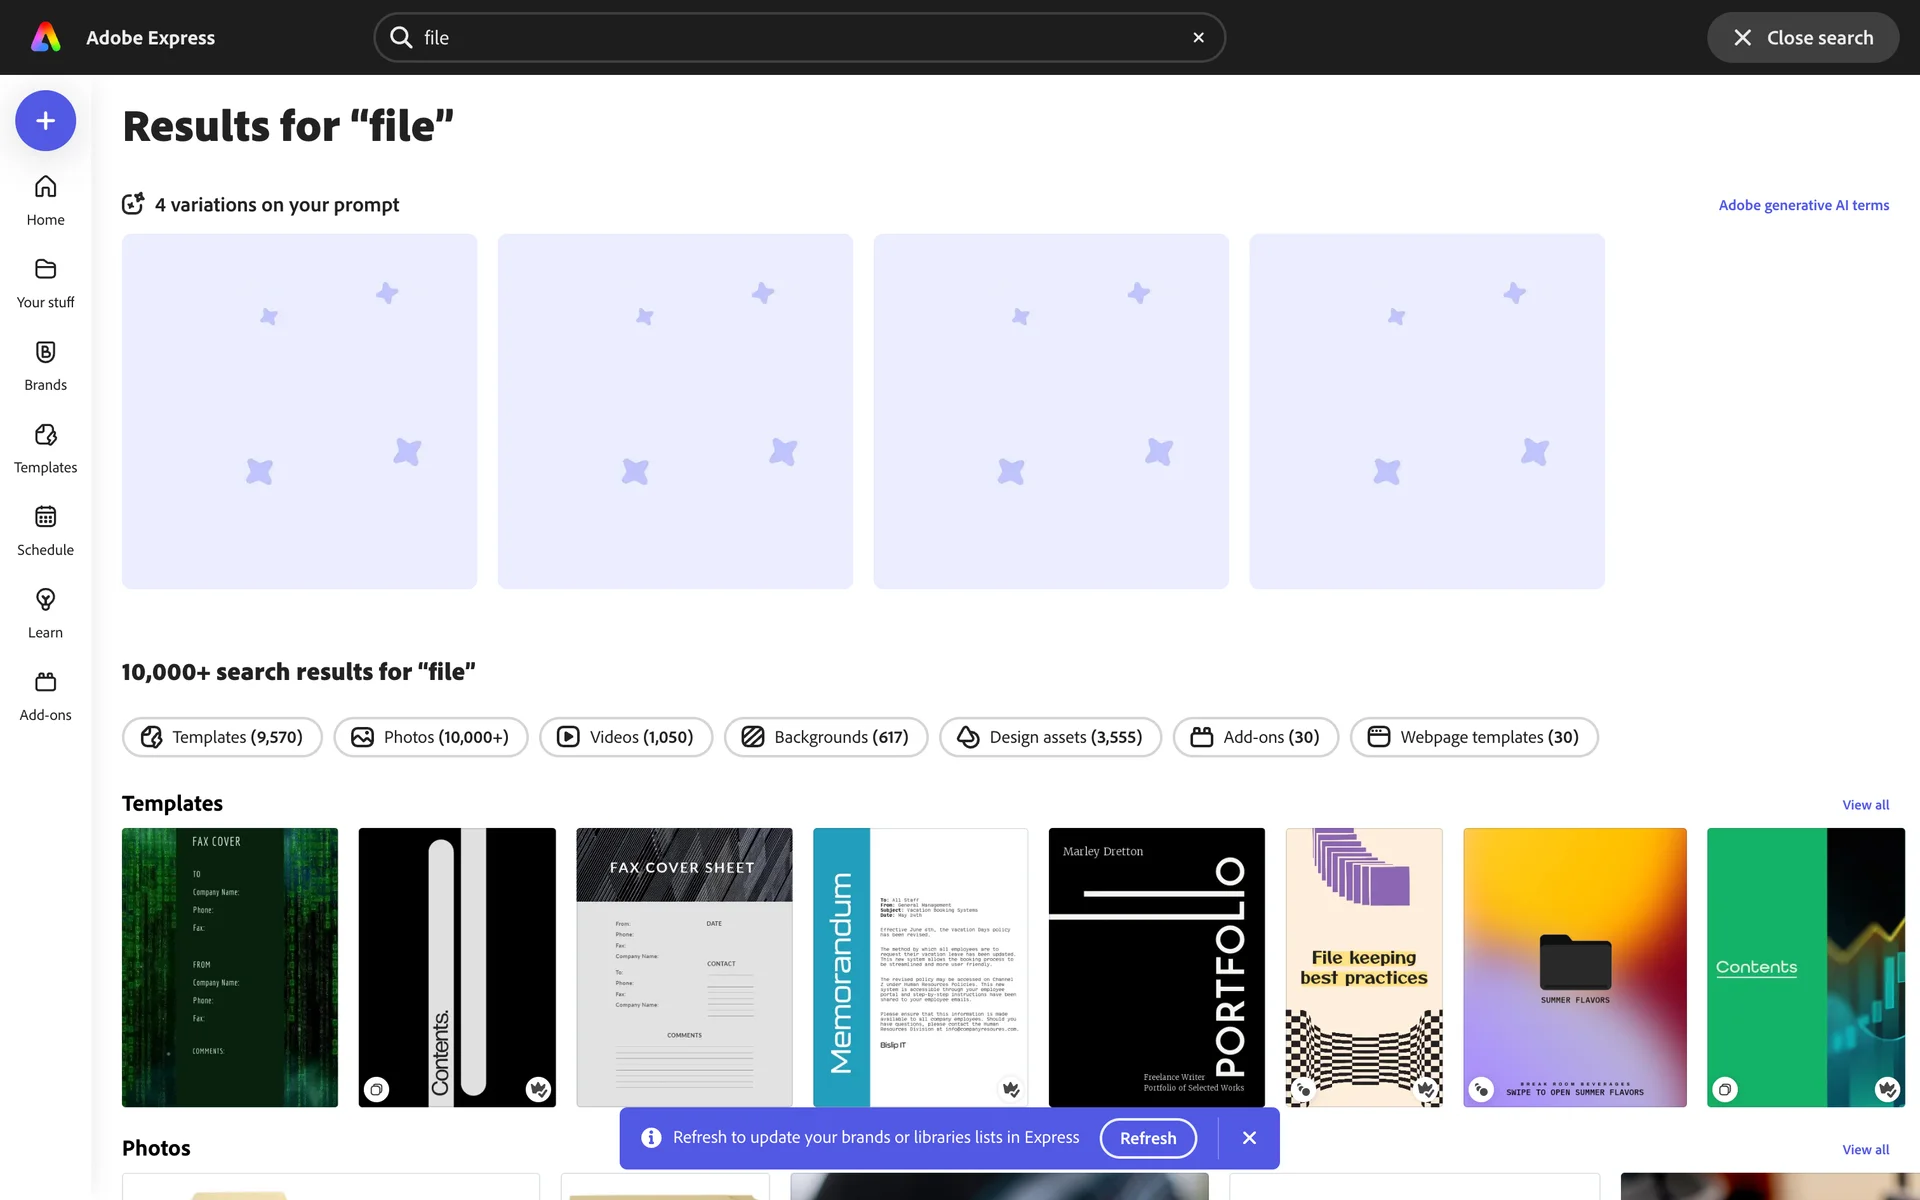Click the Adobe Express logo
The image size is (1920, 1200).
(46, 38)
